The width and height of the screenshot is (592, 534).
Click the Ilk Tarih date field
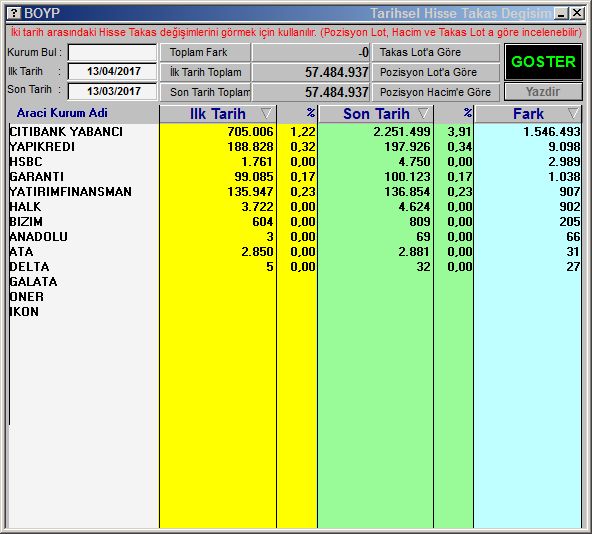[x=113, y=71]
